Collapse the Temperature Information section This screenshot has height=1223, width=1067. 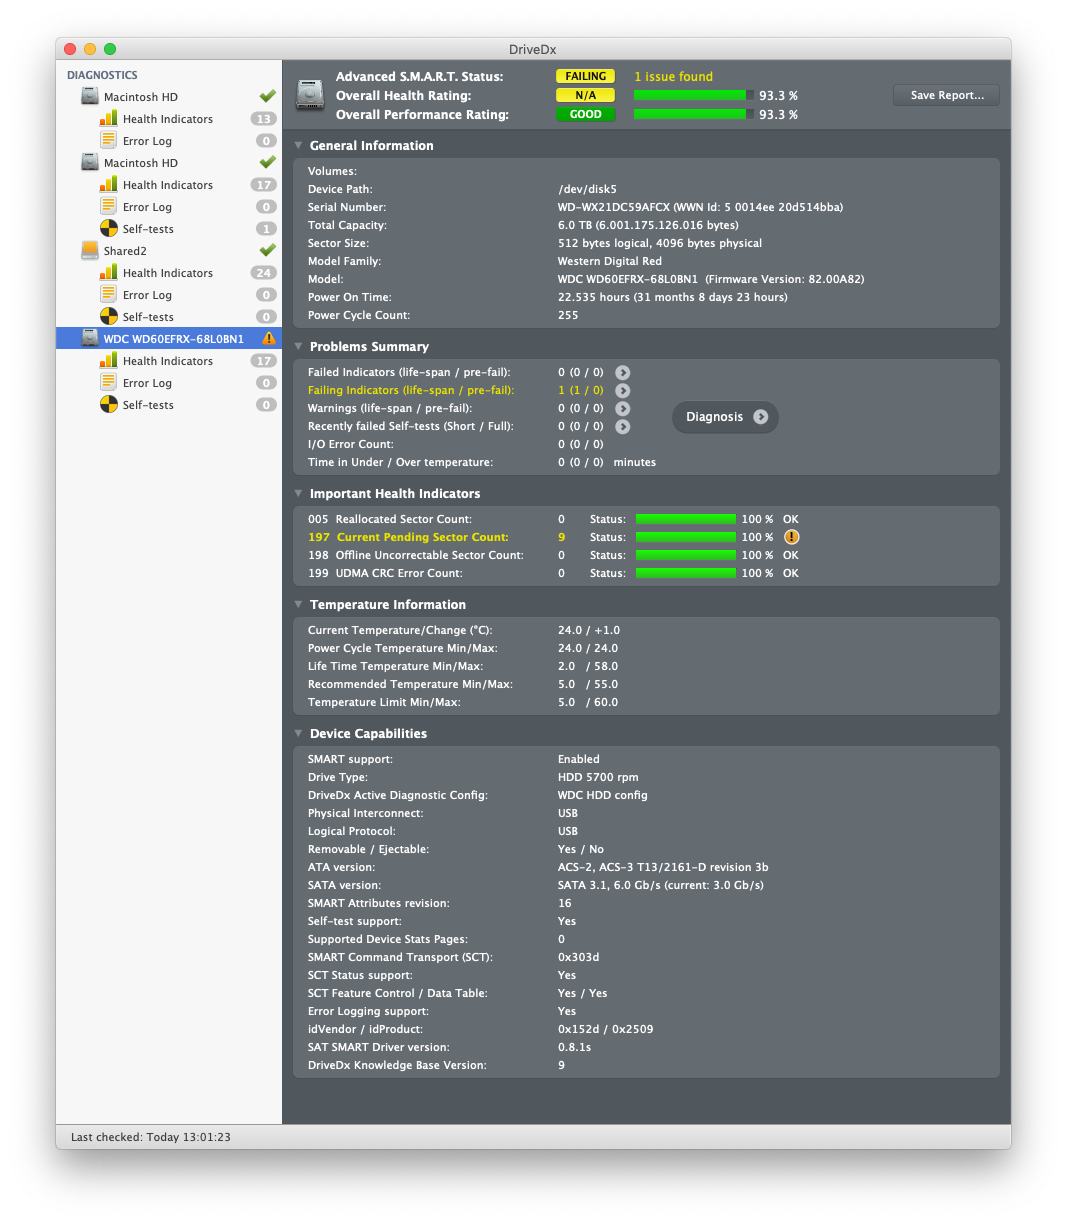297,605
